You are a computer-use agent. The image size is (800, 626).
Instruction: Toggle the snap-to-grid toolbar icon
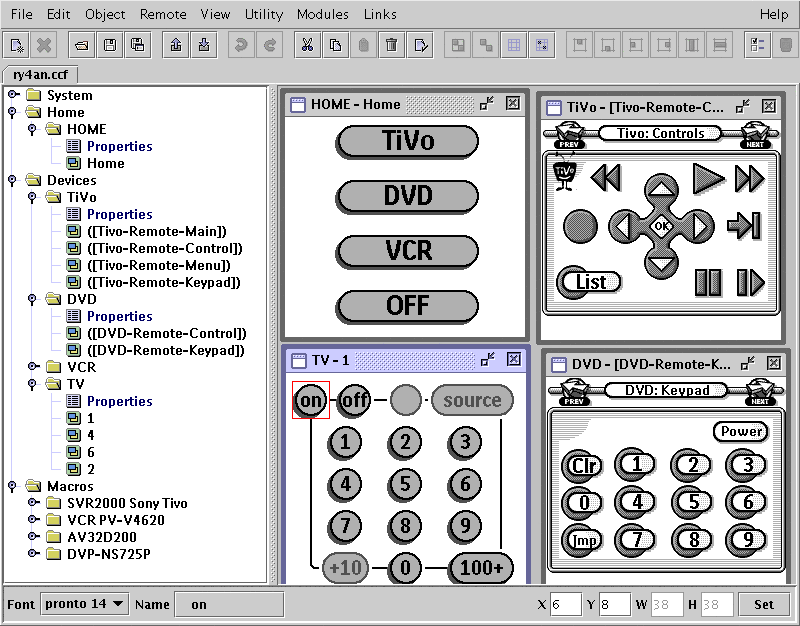542,45
